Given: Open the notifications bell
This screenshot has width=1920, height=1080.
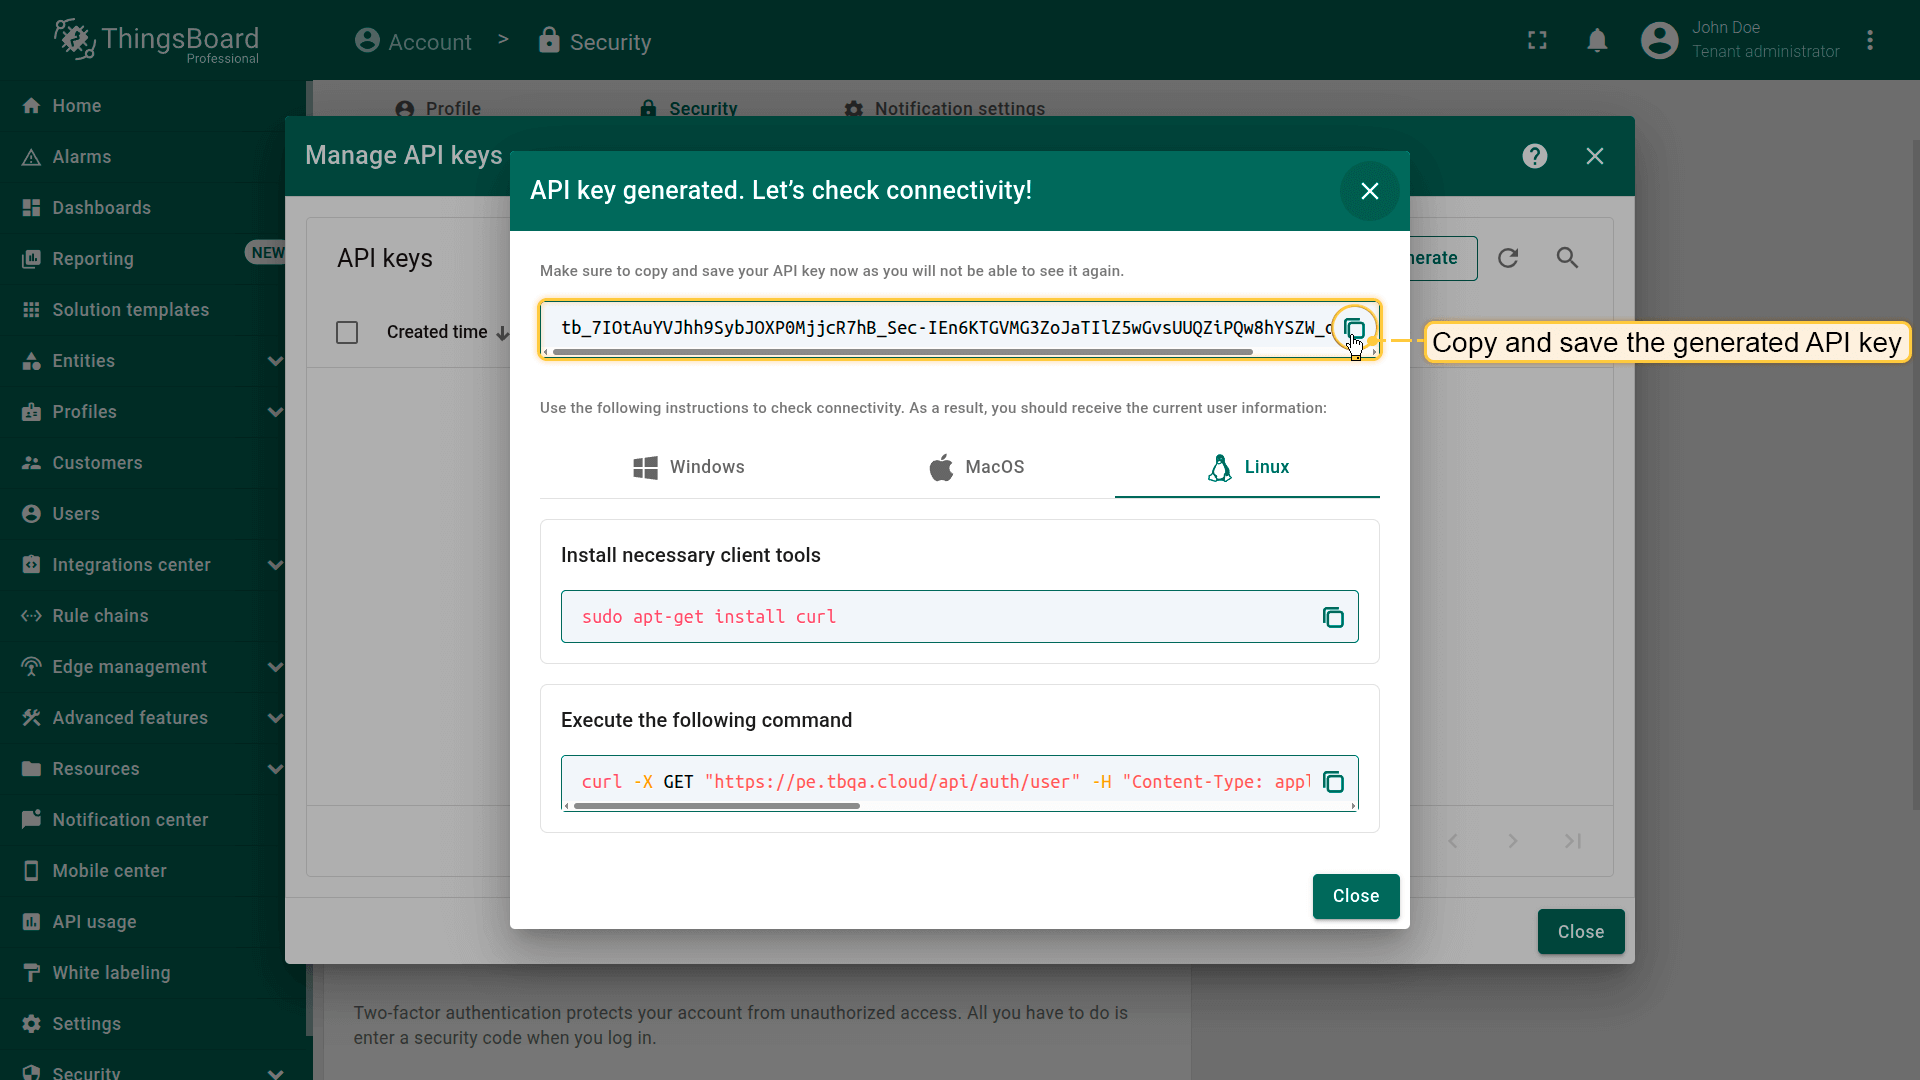Looking at the screenshot, I should pos(1597,41).
